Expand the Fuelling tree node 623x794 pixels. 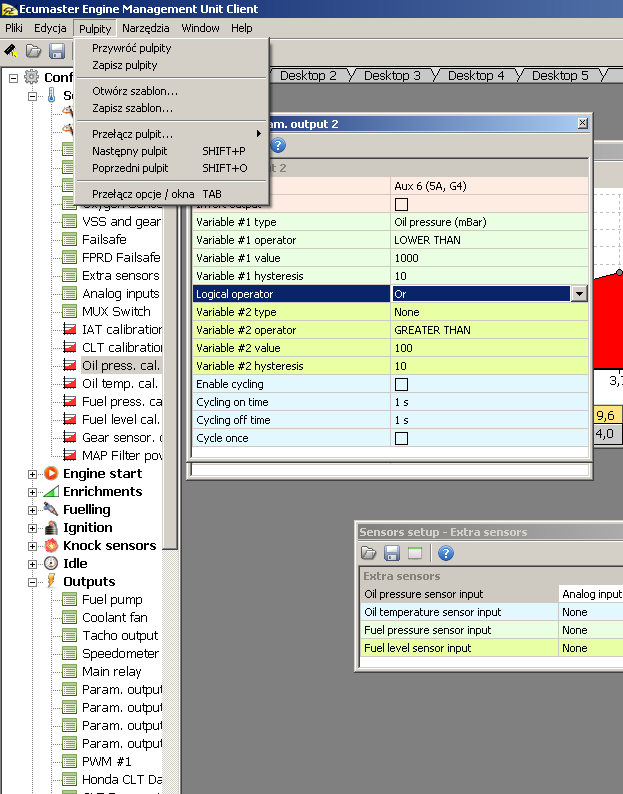point(33,510)
